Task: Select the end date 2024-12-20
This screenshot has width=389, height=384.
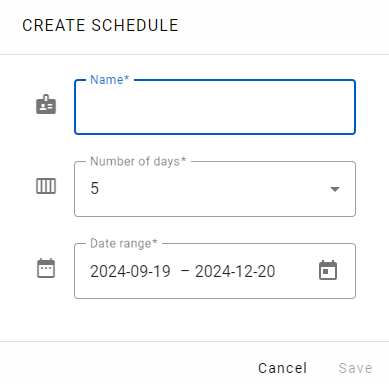Action: click(235, 271)
